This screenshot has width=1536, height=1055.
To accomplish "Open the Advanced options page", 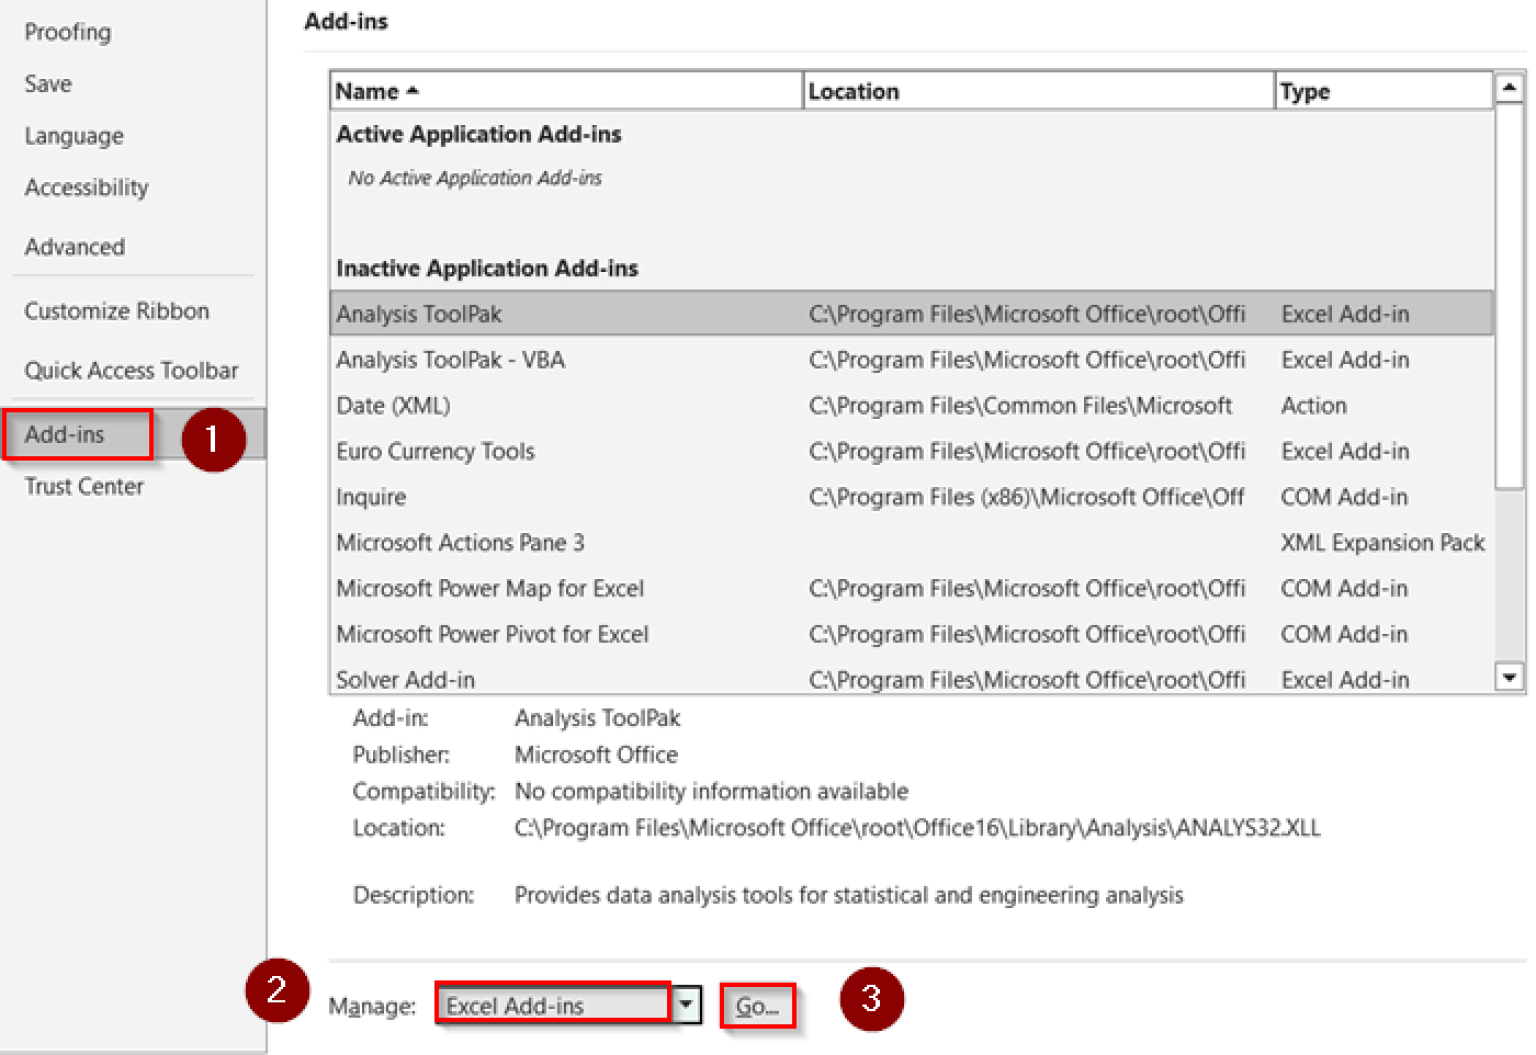I will (74, 247).
